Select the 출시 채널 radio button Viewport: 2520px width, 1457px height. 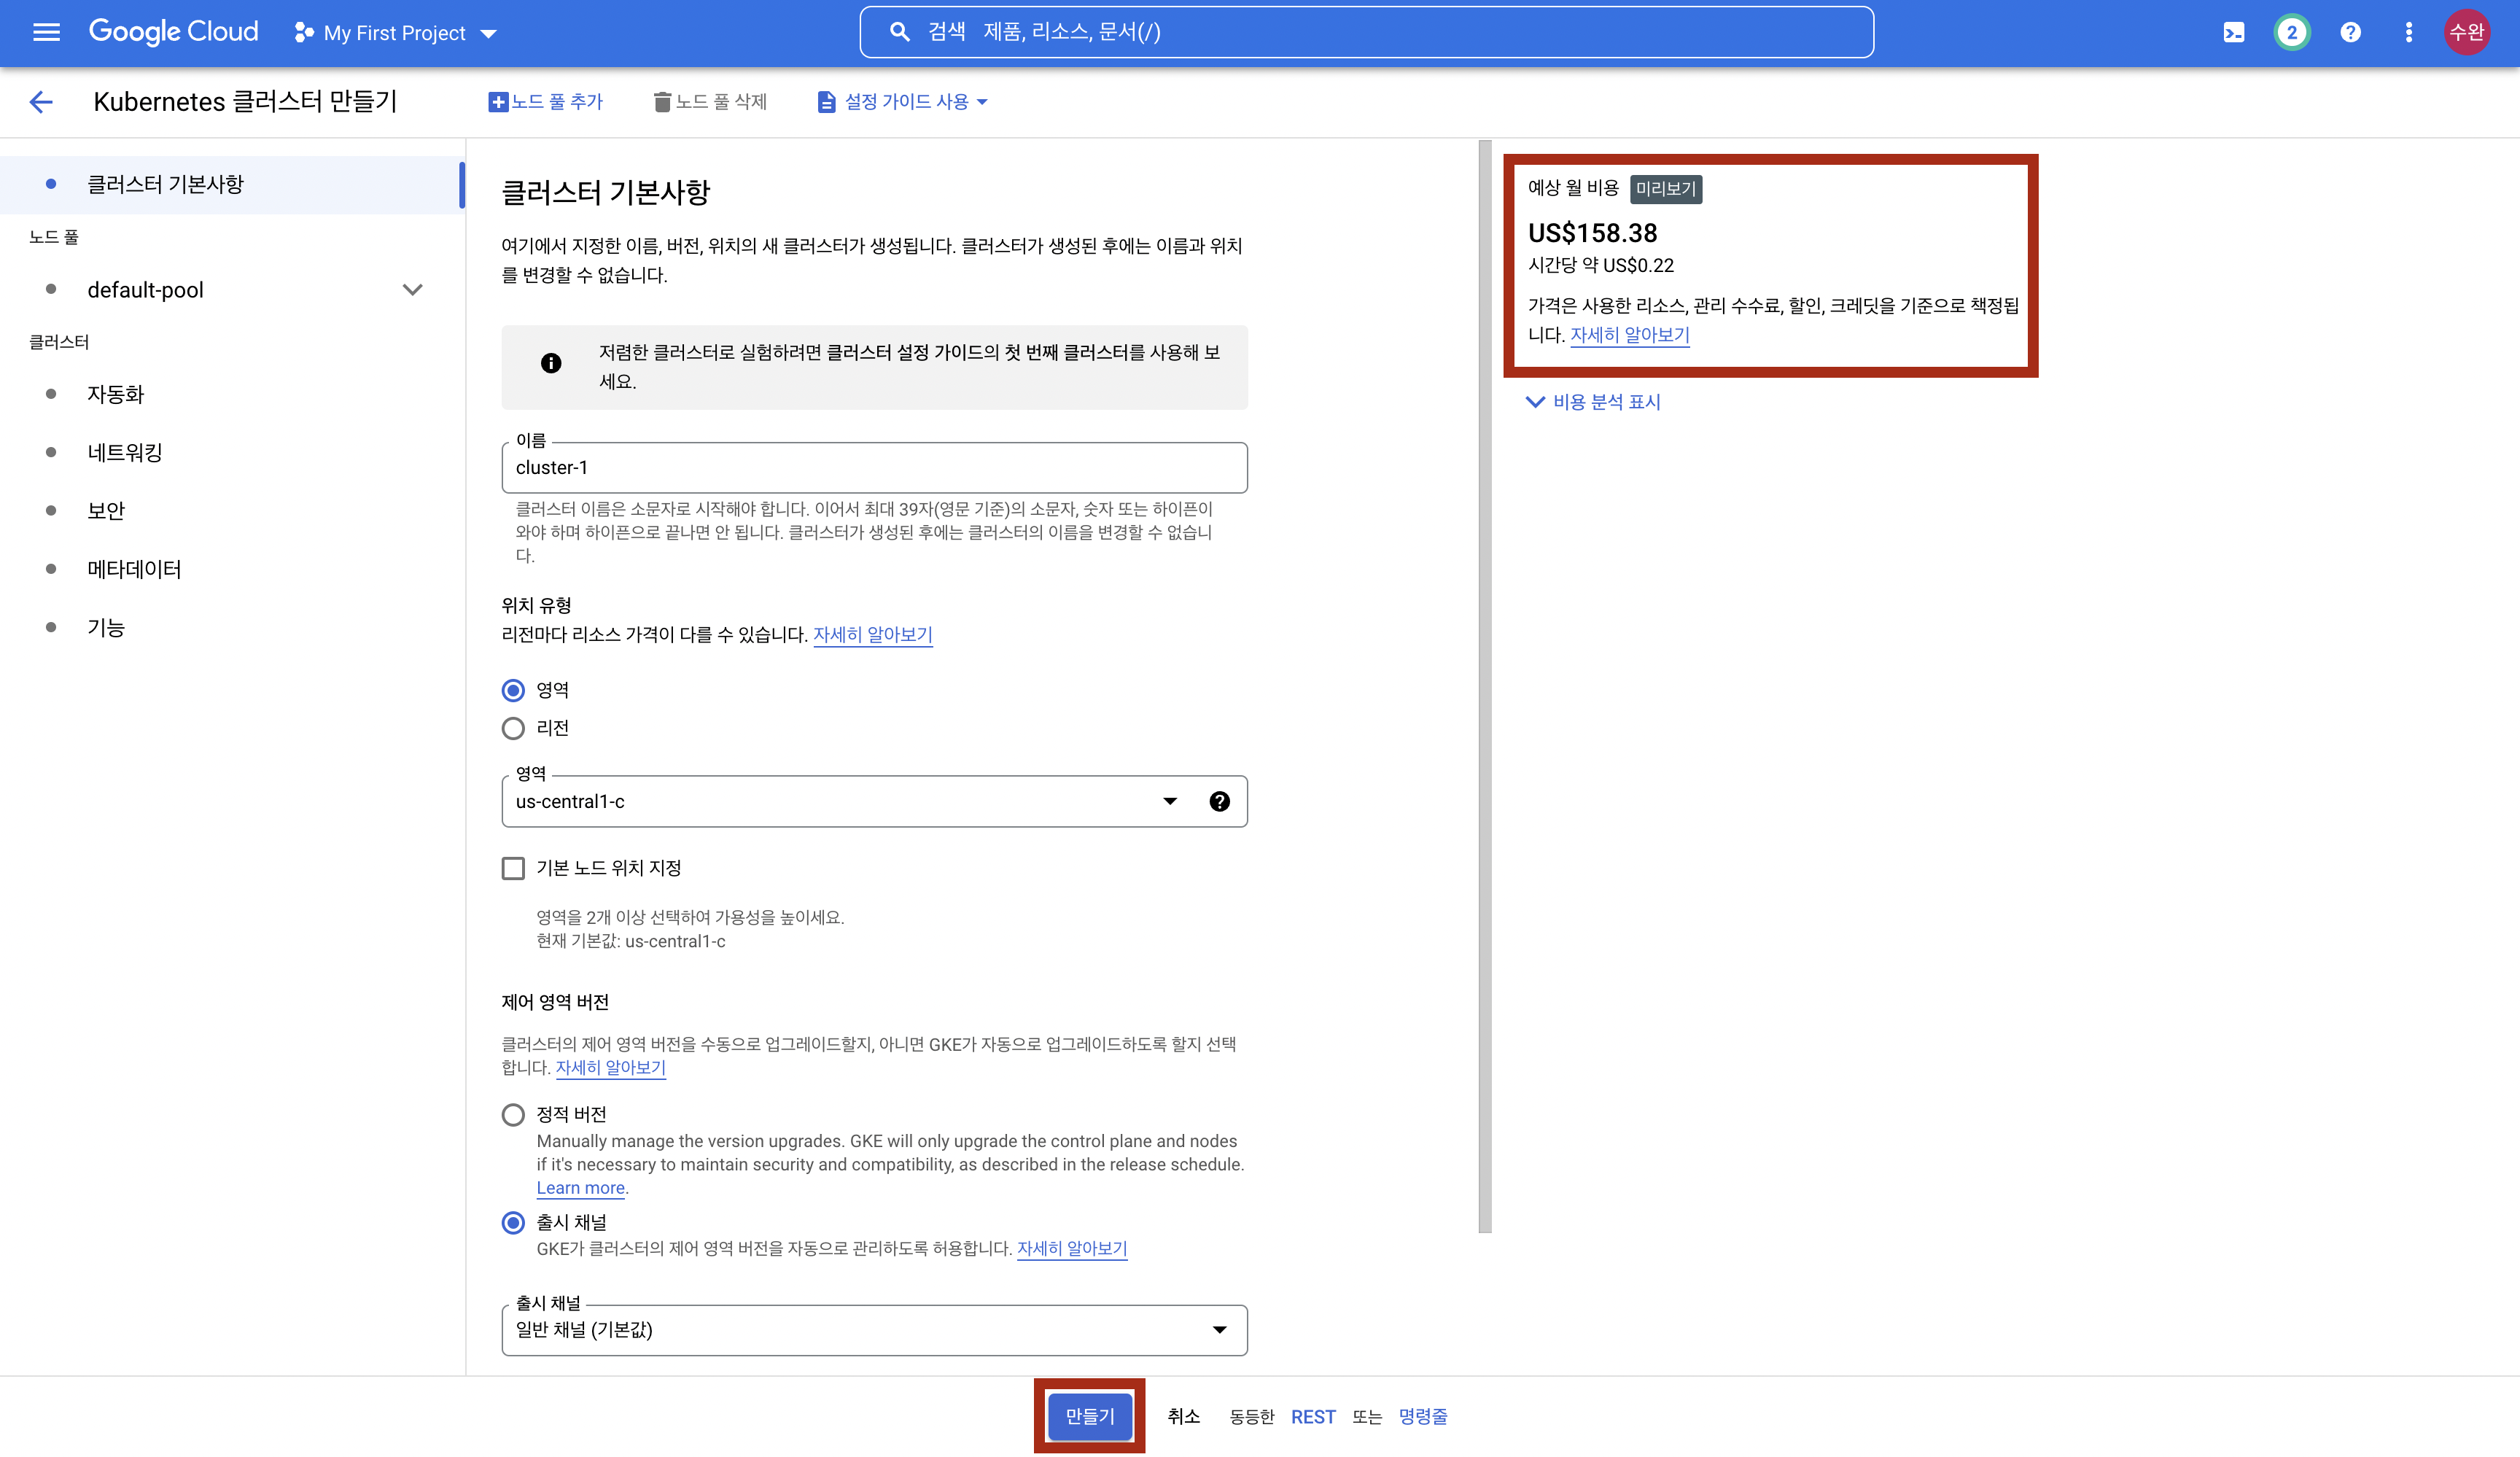click(513, 1222)
